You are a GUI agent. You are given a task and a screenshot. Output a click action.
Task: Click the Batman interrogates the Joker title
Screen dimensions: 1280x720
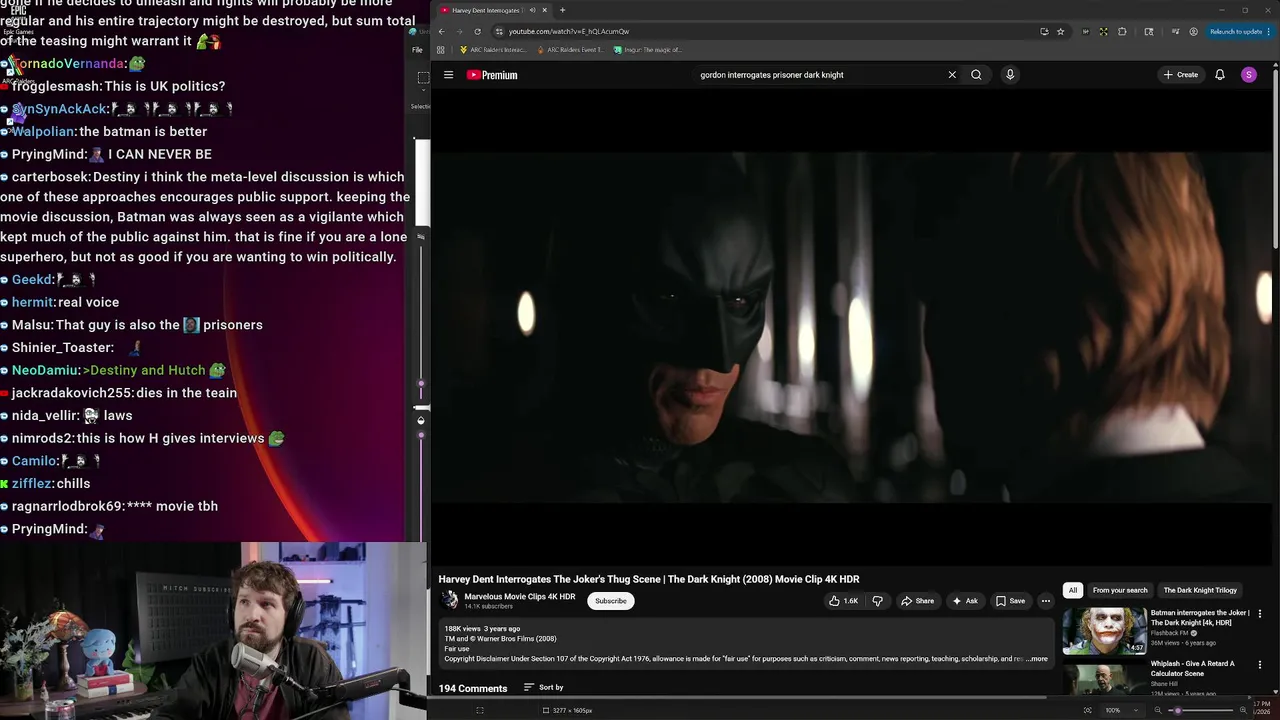1200,618
